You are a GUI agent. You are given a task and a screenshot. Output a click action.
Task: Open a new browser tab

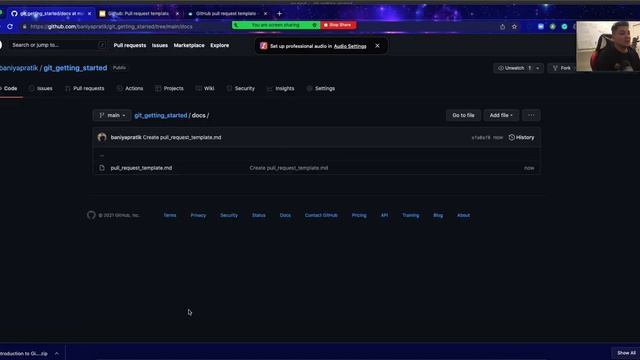tap(279, 13)
